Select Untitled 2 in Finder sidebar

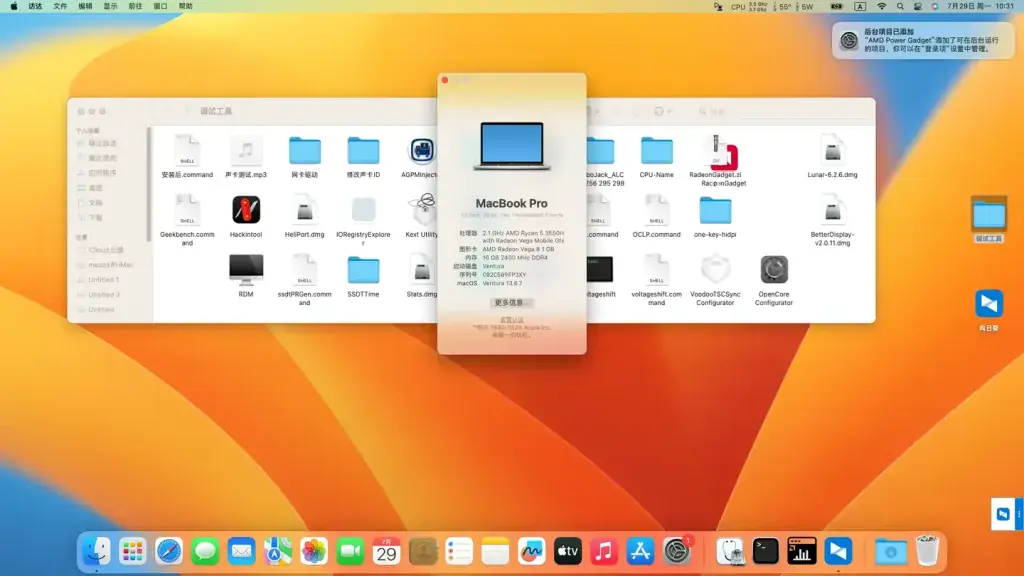point(103,295)
